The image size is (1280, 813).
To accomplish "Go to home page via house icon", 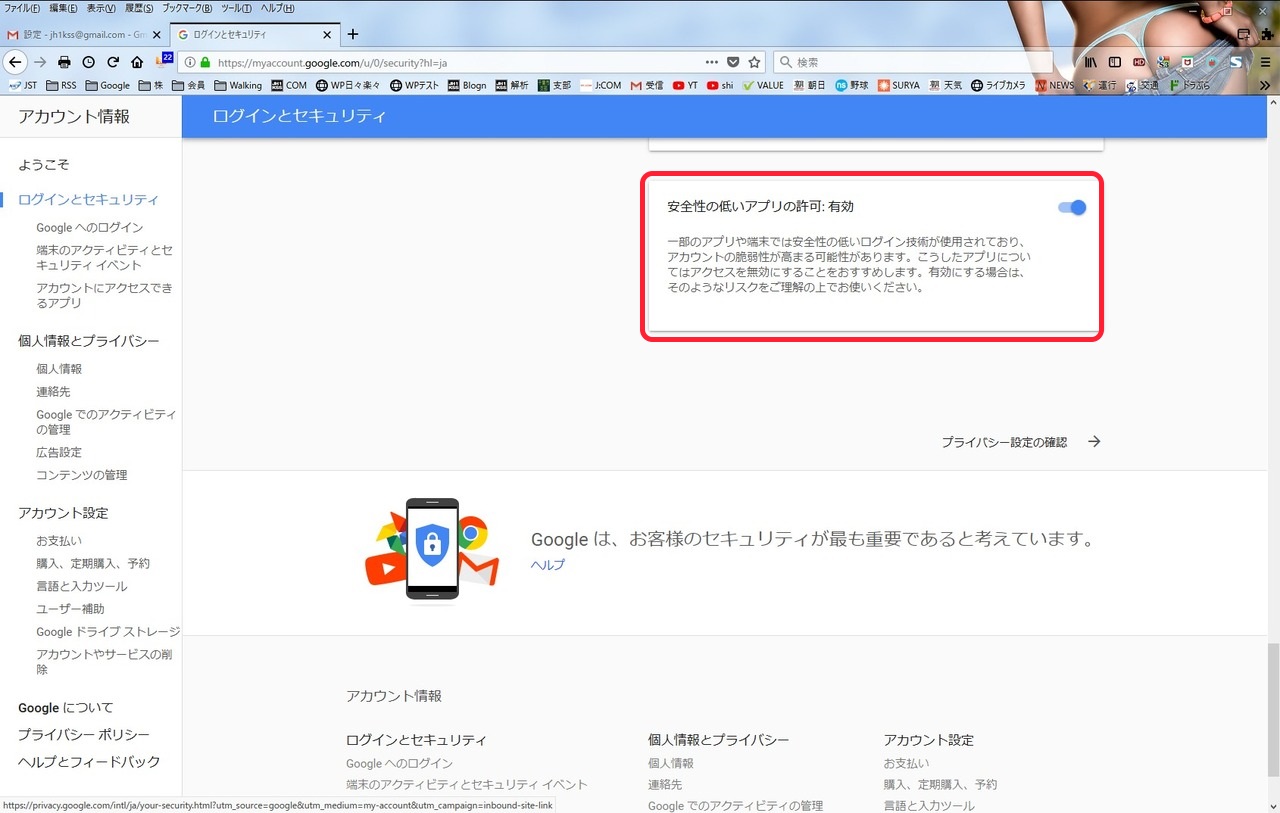I will point(137,62).
